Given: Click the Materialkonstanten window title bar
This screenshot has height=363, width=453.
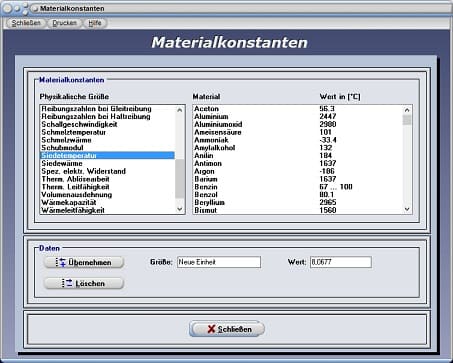Looking at the screenshot, I should coord(226,8).
